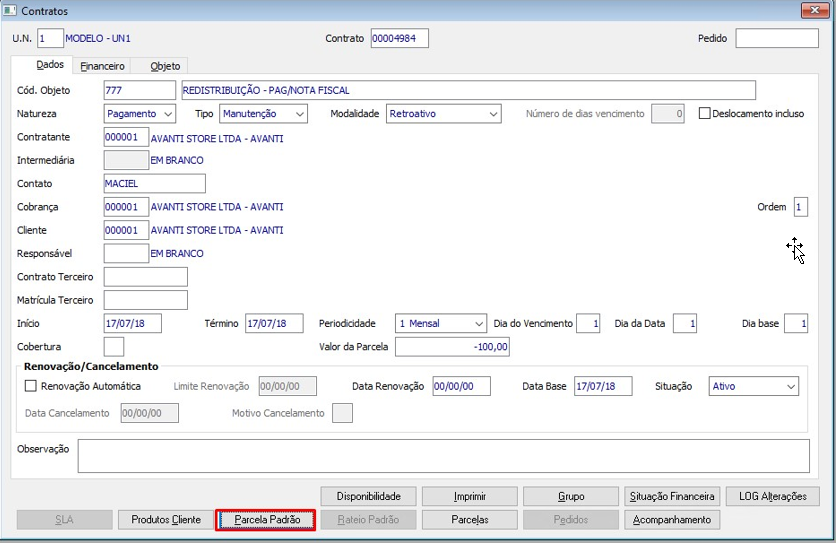The height and width of the screenshot is (543, 837).
Task: Click EM BRANCO text beside Intermediária
Action: point(177,160)
